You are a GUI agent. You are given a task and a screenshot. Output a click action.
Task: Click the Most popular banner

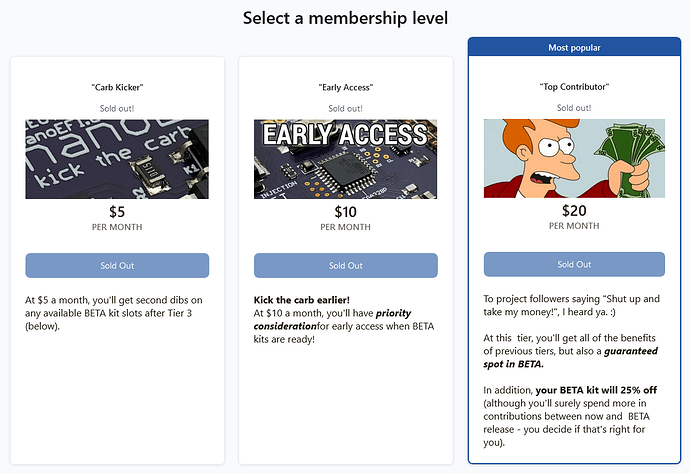click(574, 47)
